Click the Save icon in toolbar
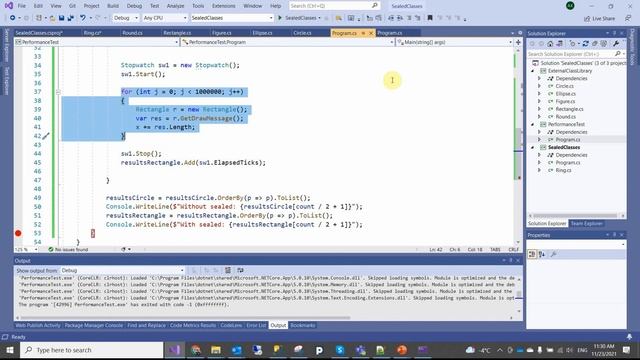 [62, 18]
